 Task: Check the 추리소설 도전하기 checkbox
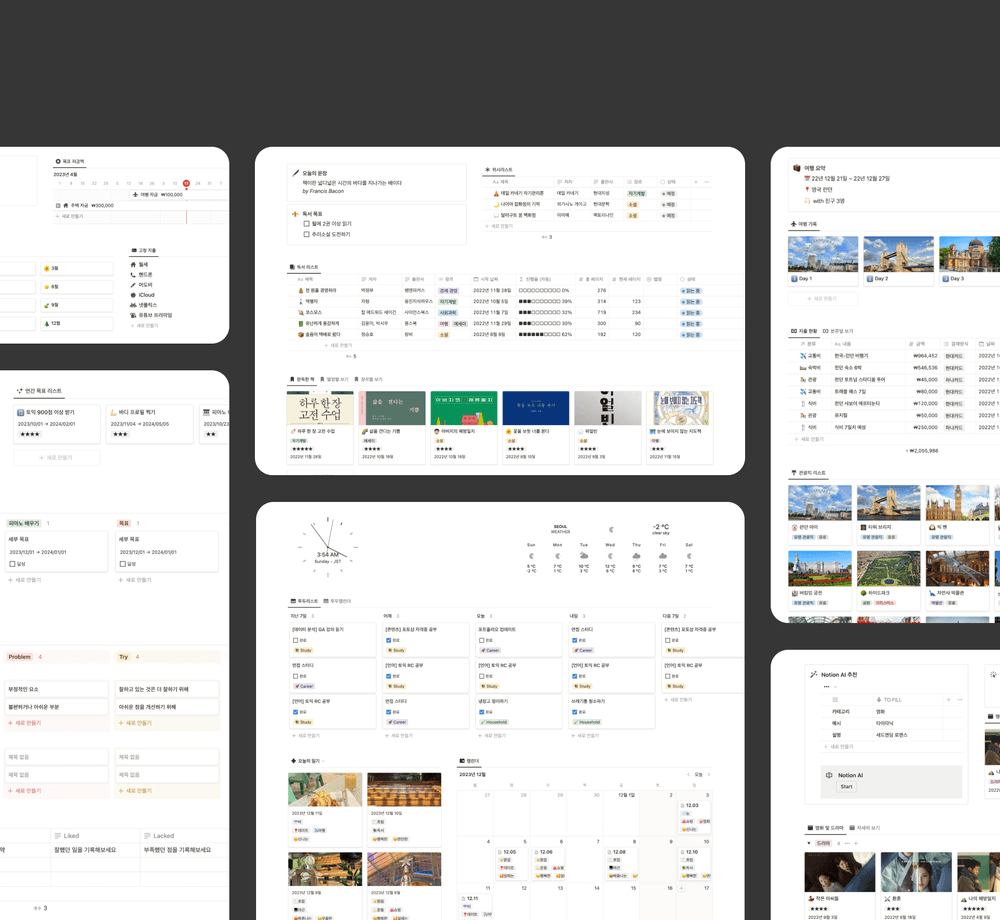point(306,235)
